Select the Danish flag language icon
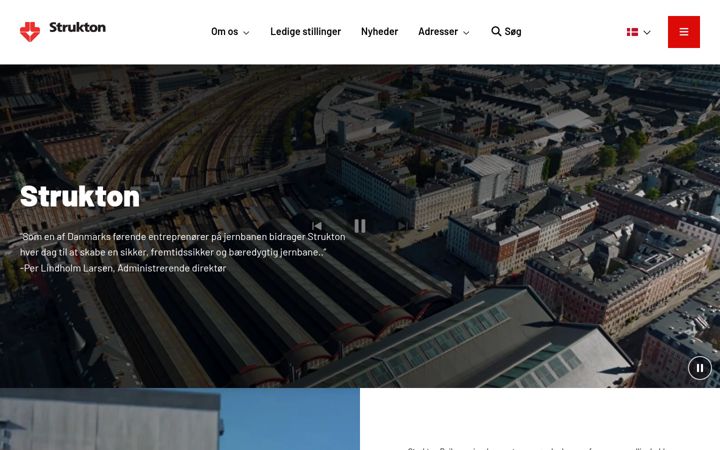 pos(632,32)
